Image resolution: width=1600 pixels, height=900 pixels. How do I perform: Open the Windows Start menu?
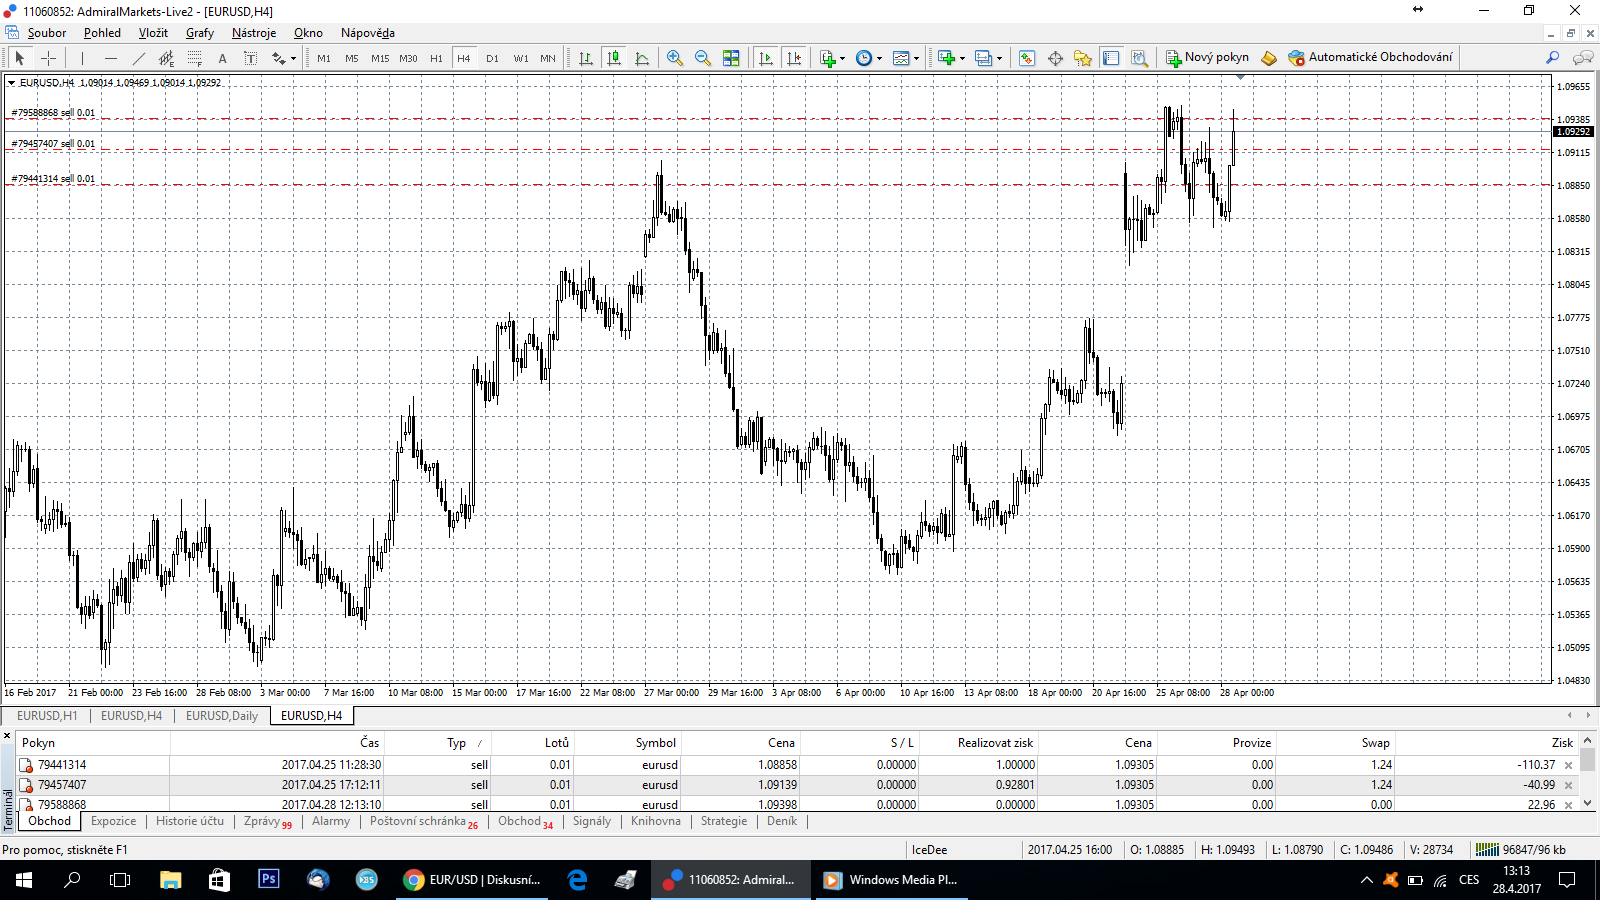(x=24, y=880)
